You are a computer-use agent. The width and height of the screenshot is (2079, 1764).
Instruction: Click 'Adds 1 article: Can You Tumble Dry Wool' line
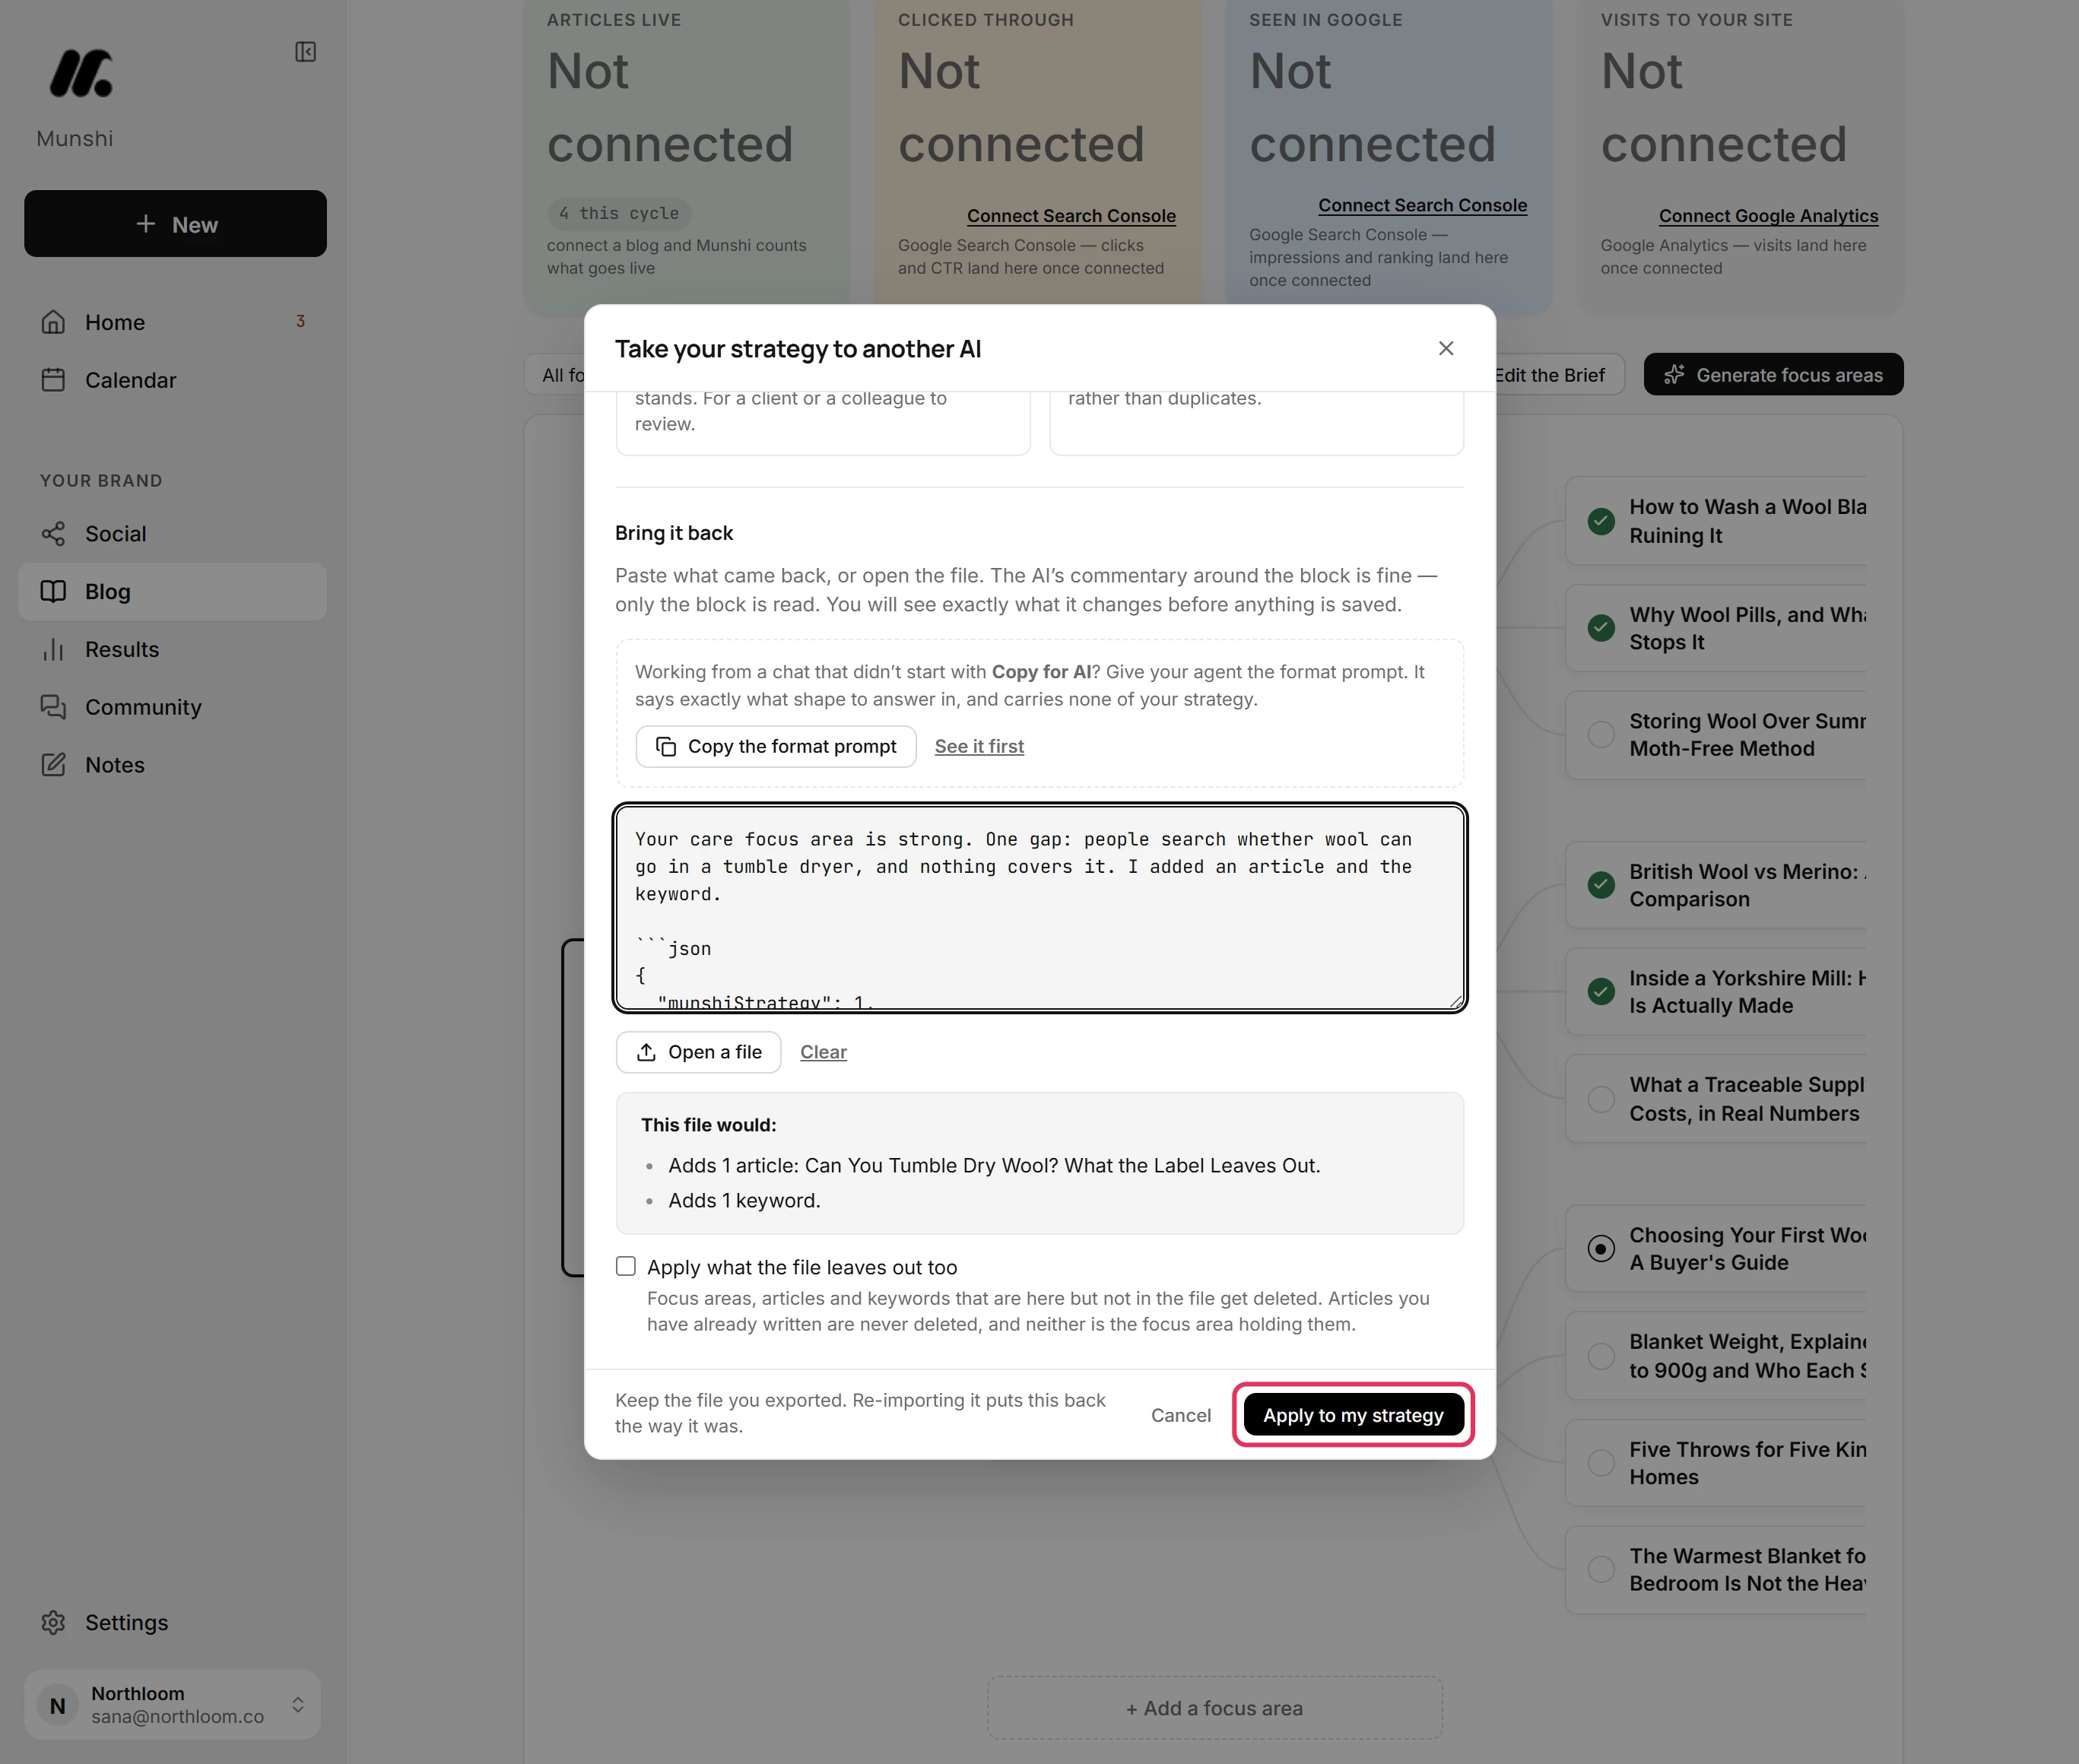pyautogui.click(x=994, y=1166)
